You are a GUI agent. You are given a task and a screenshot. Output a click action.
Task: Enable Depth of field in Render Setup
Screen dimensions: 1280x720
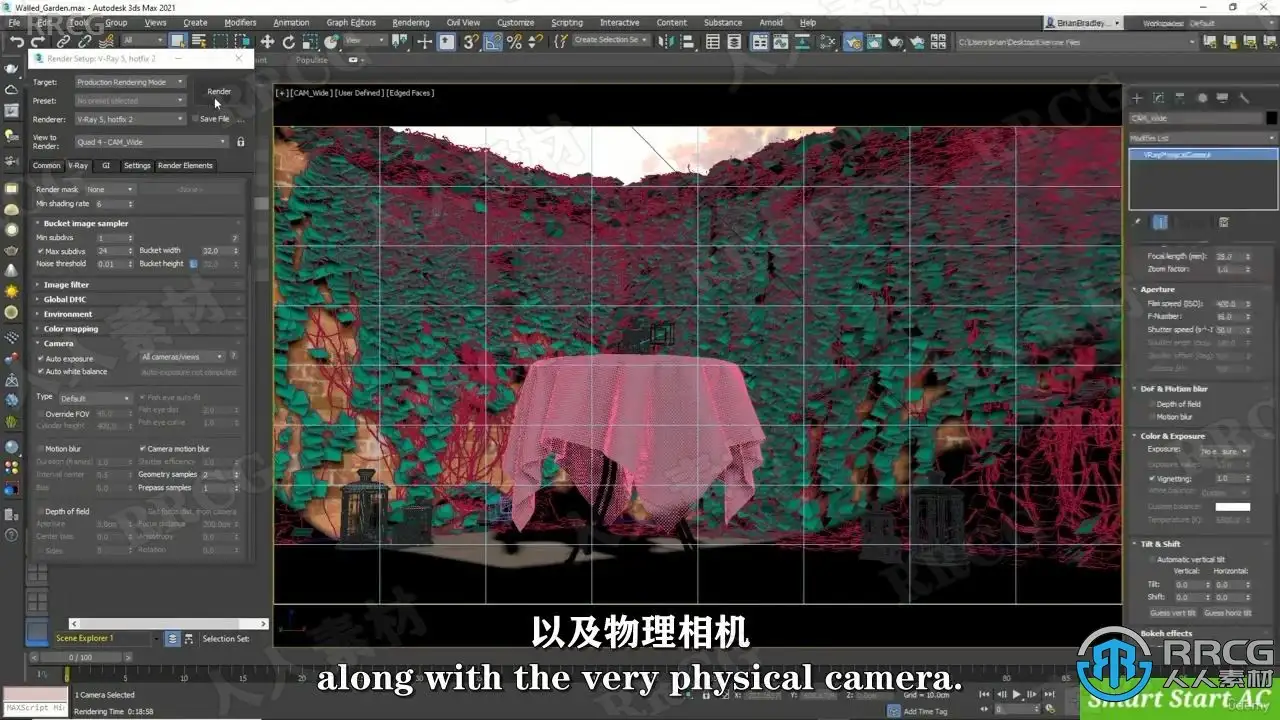(40, 511)
